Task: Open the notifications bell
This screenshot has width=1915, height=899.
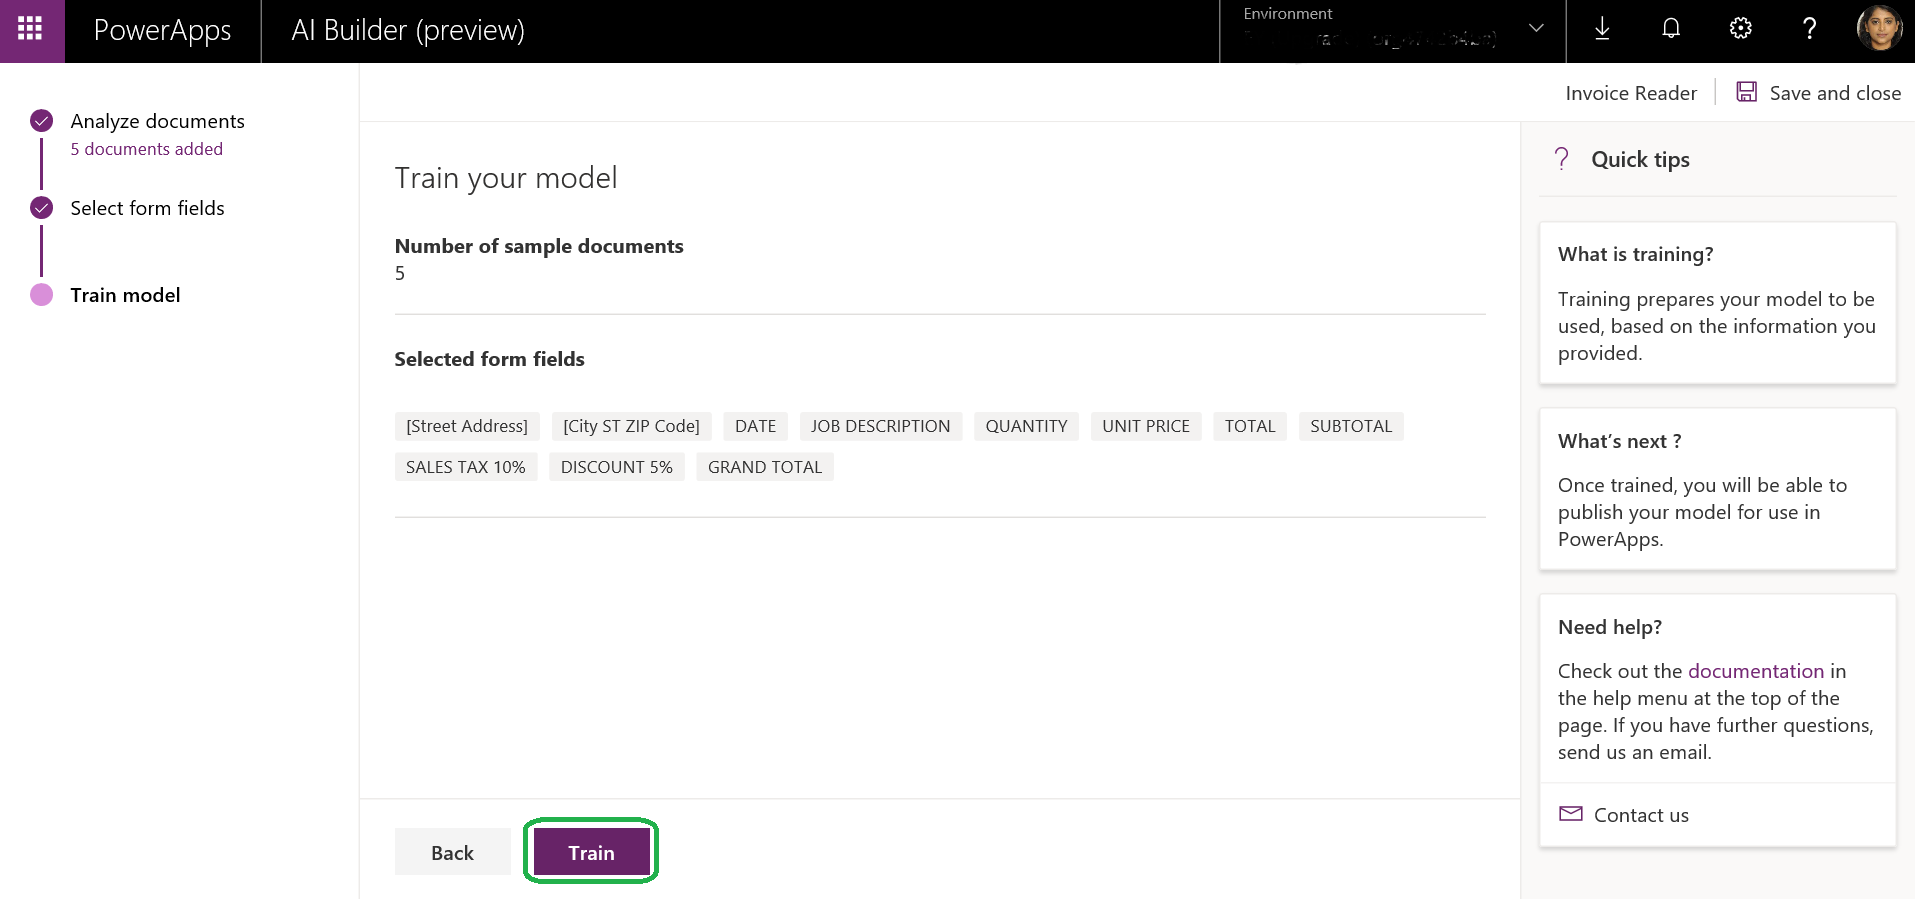Action: click(x=1670, y=29)
